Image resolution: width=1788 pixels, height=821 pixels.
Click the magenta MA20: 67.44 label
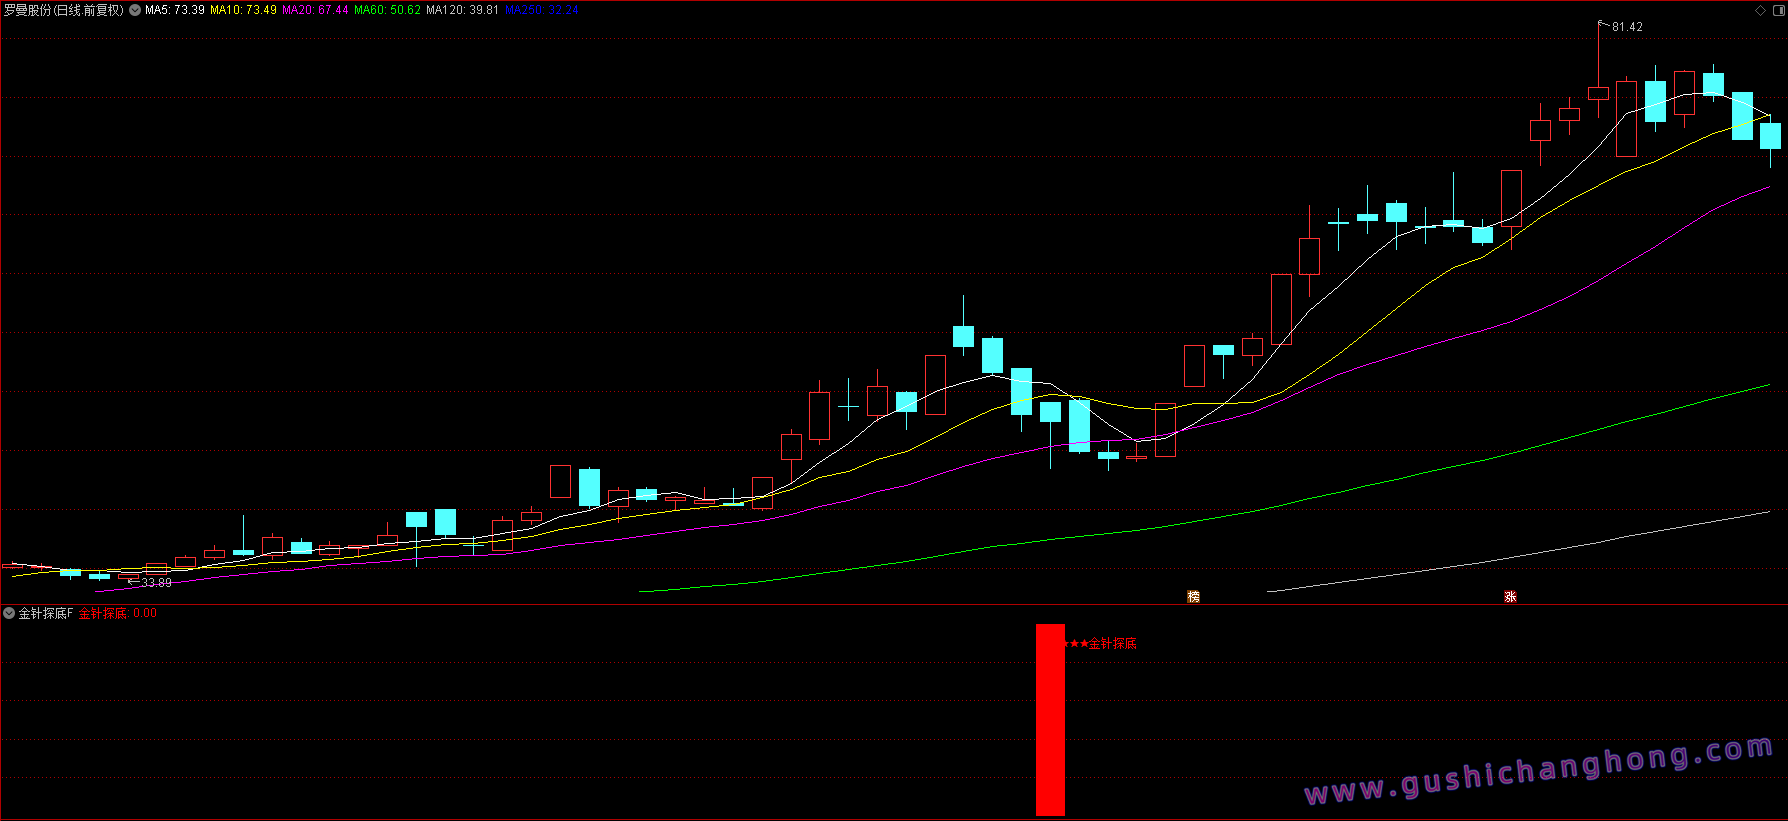315,10
